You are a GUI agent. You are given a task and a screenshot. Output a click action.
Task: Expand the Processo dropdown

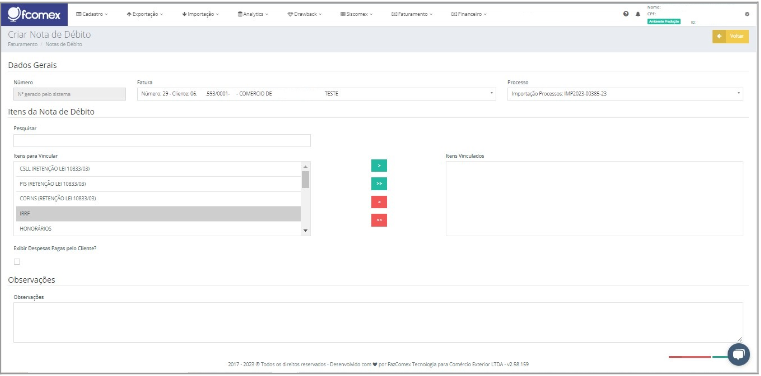coord(625,94)
